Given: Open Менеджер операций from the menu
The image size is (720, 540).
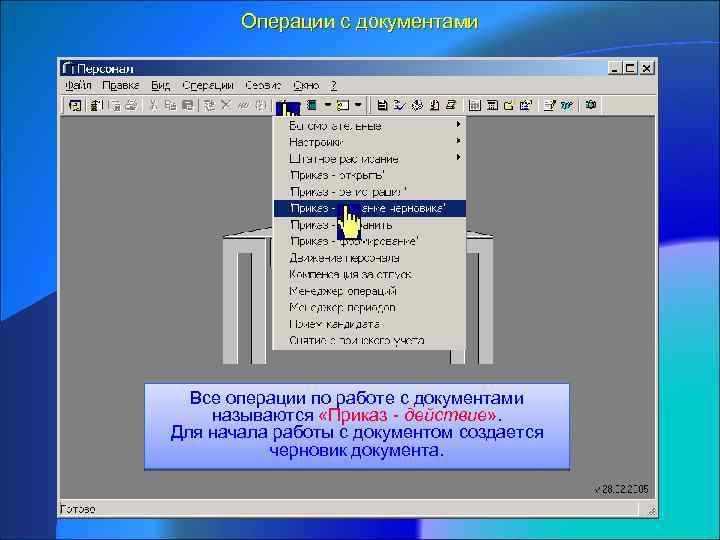Looking at the screenshot, I should coord(370,291).
